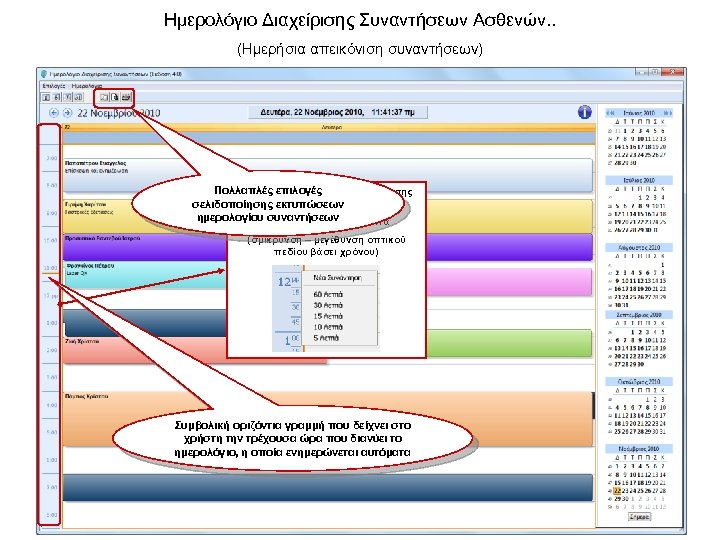The height and width of the screenshot is (540, 720).
Task: Click the 22 Νοεμβρίου 2010 date title
Action: 118,113
